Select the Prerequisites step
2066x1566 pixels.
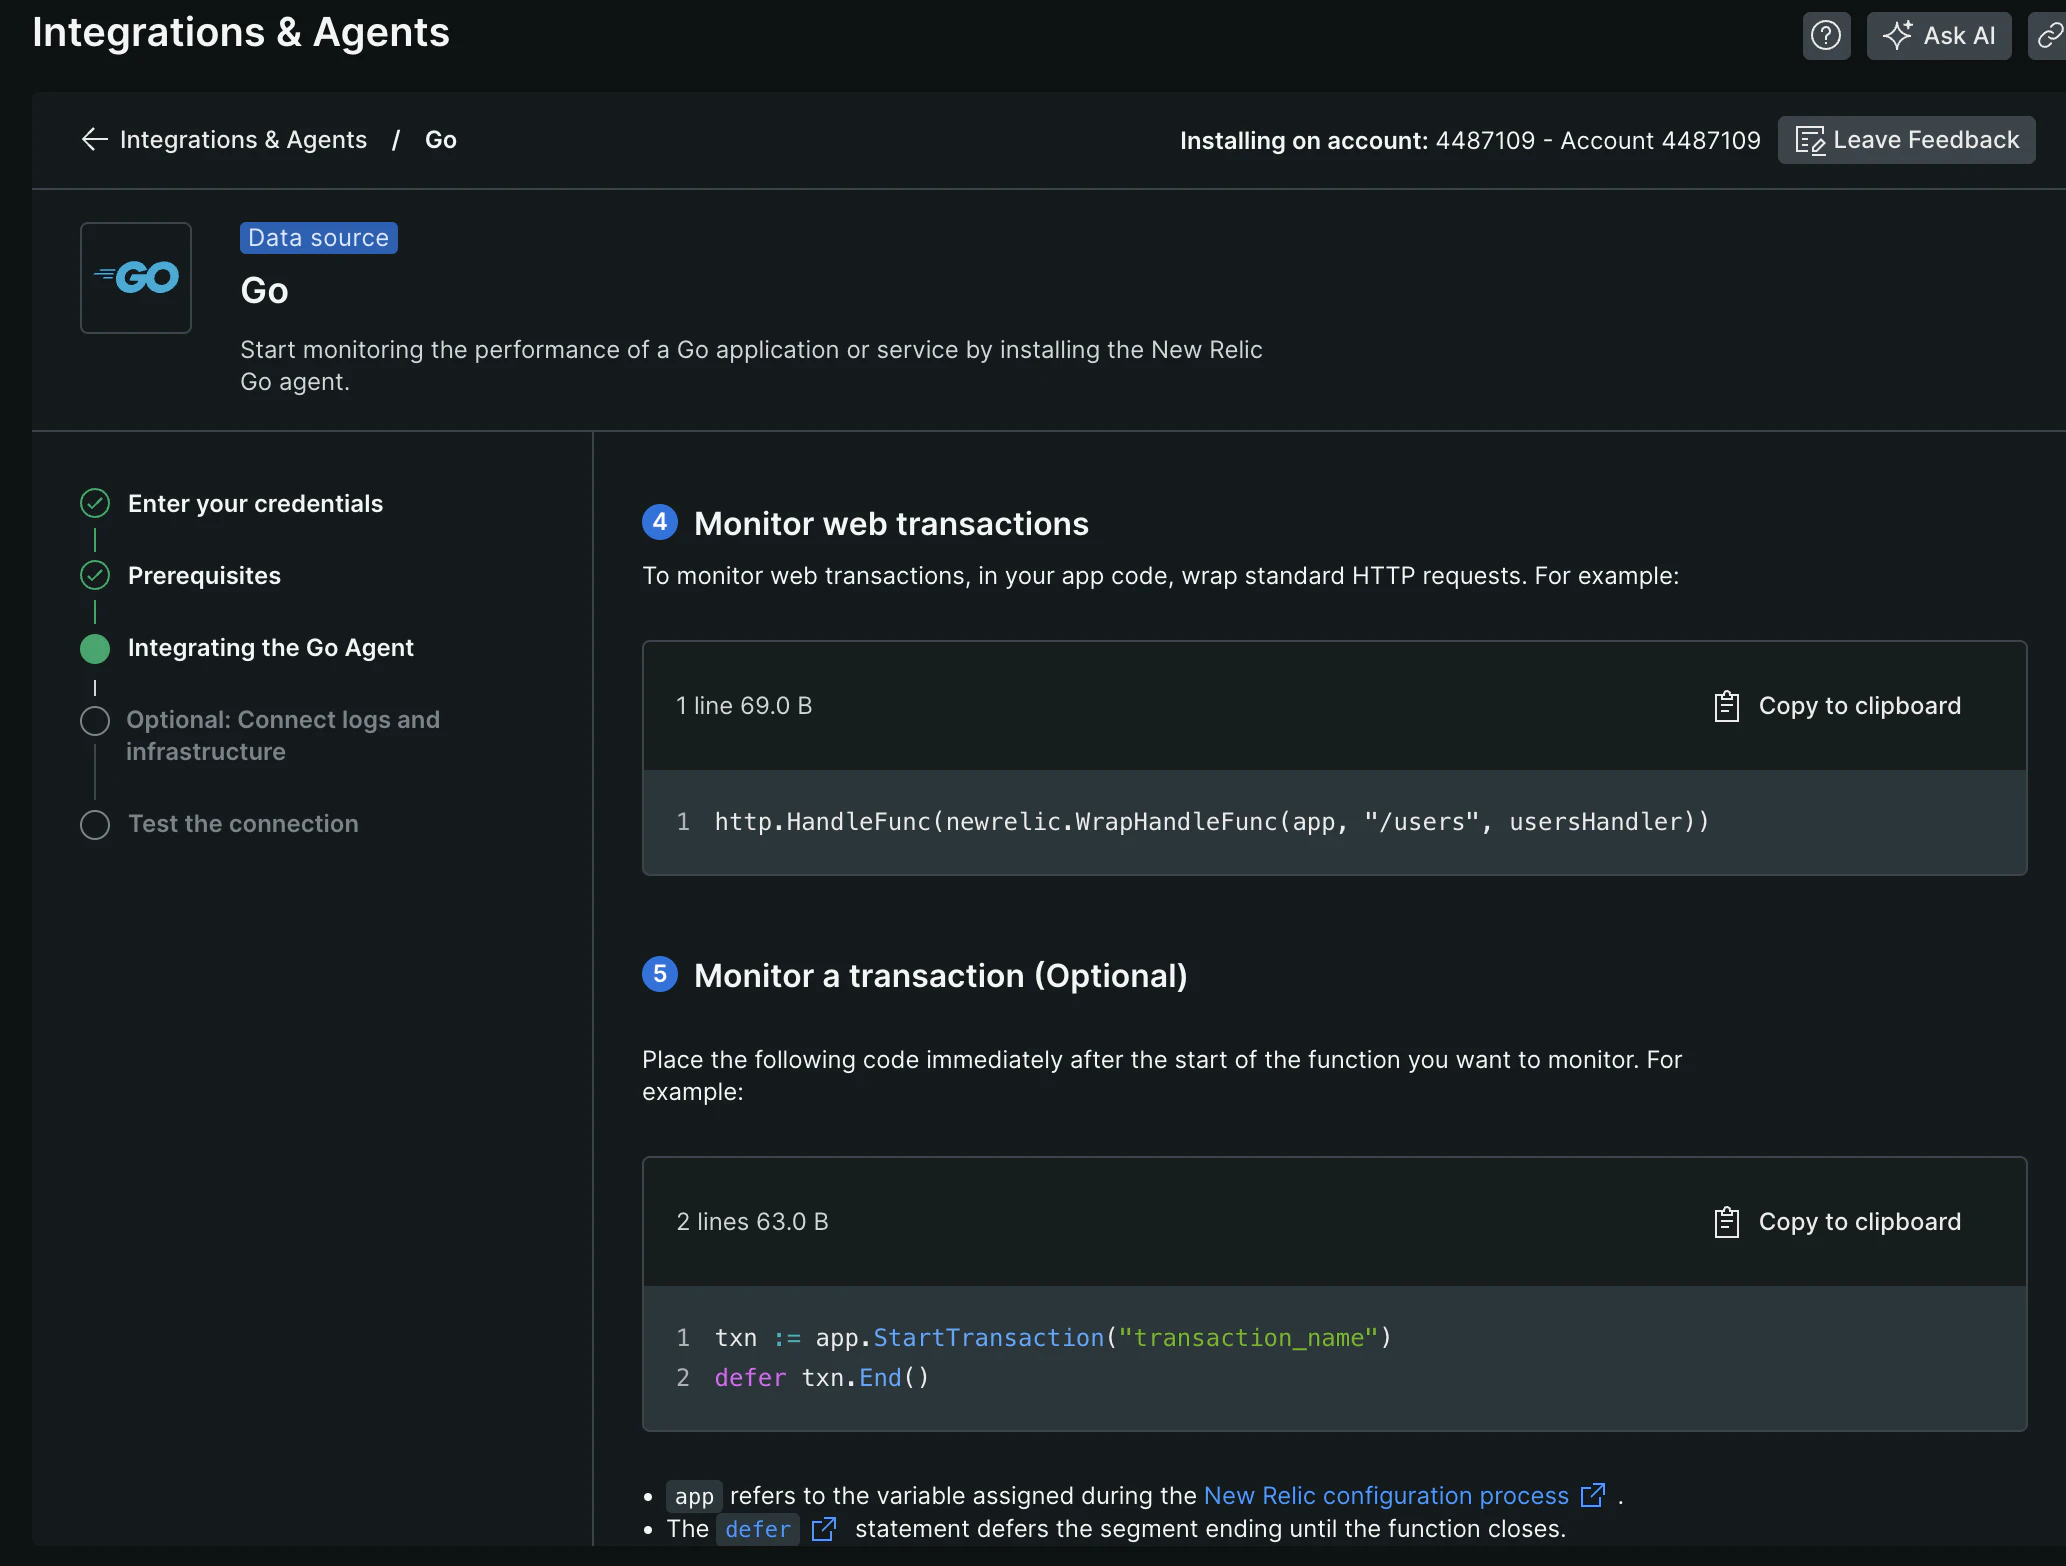pos(204,576)
